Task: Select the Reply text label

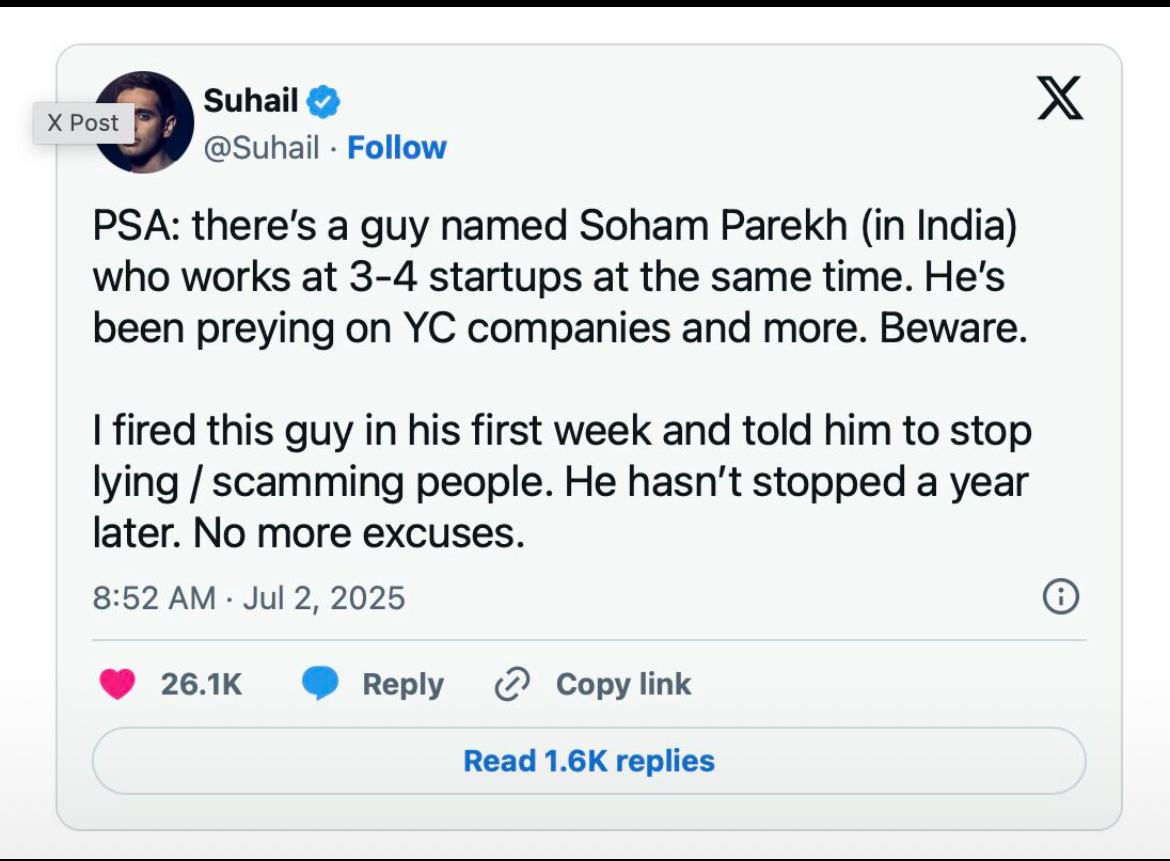Action: (x=402, y=684)
